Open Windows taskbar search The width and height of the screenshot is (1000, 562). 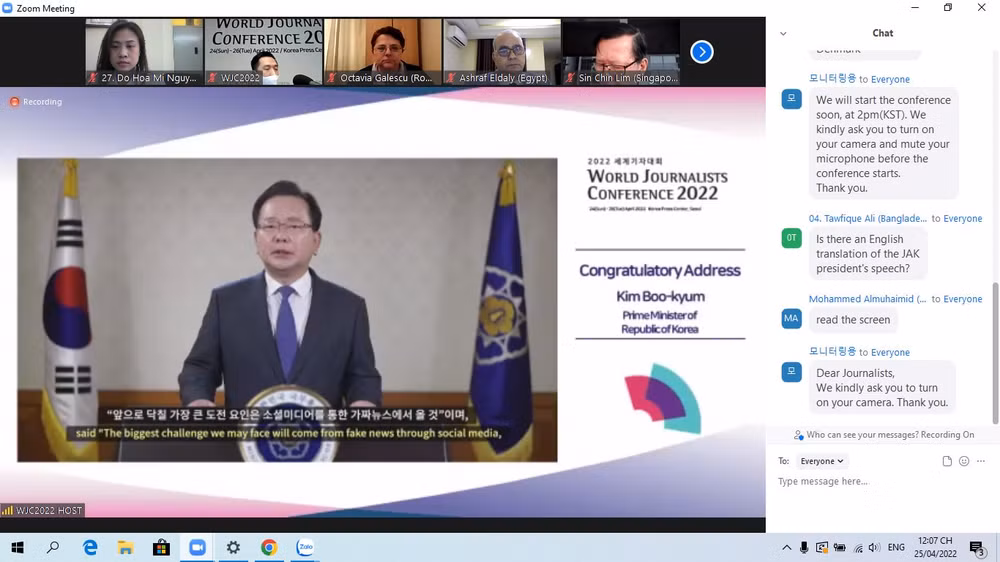point(54,547)
